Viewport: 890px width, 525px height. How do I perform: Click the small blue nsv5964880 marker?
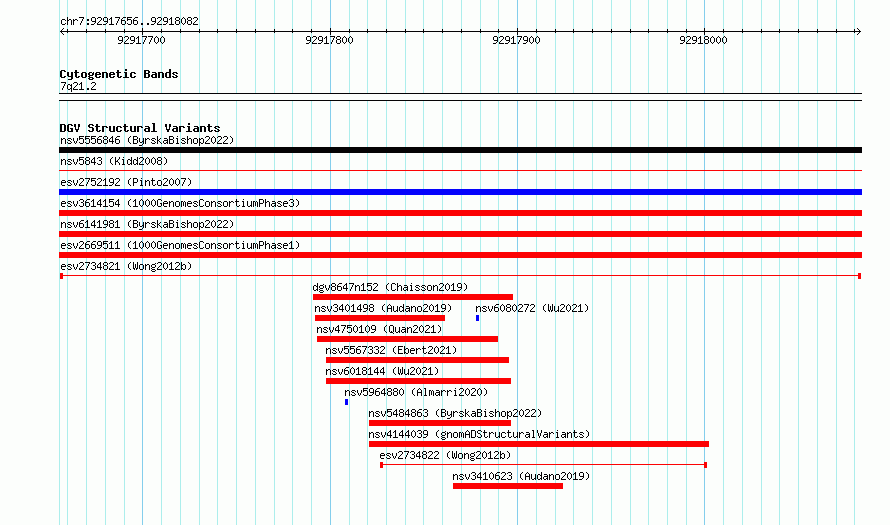(x=346, y=402)
